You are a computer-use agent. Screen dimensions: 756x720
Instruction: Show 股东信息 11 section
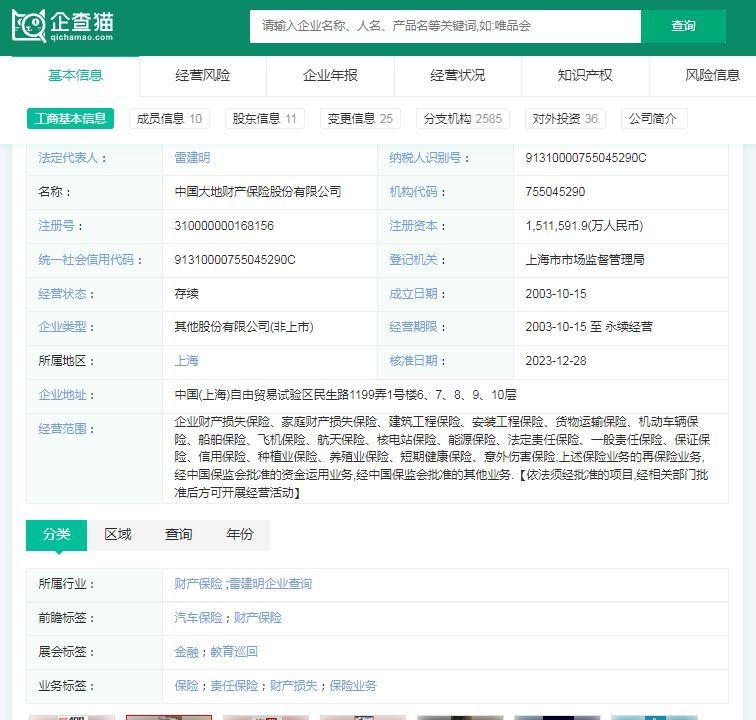[265, 119]
